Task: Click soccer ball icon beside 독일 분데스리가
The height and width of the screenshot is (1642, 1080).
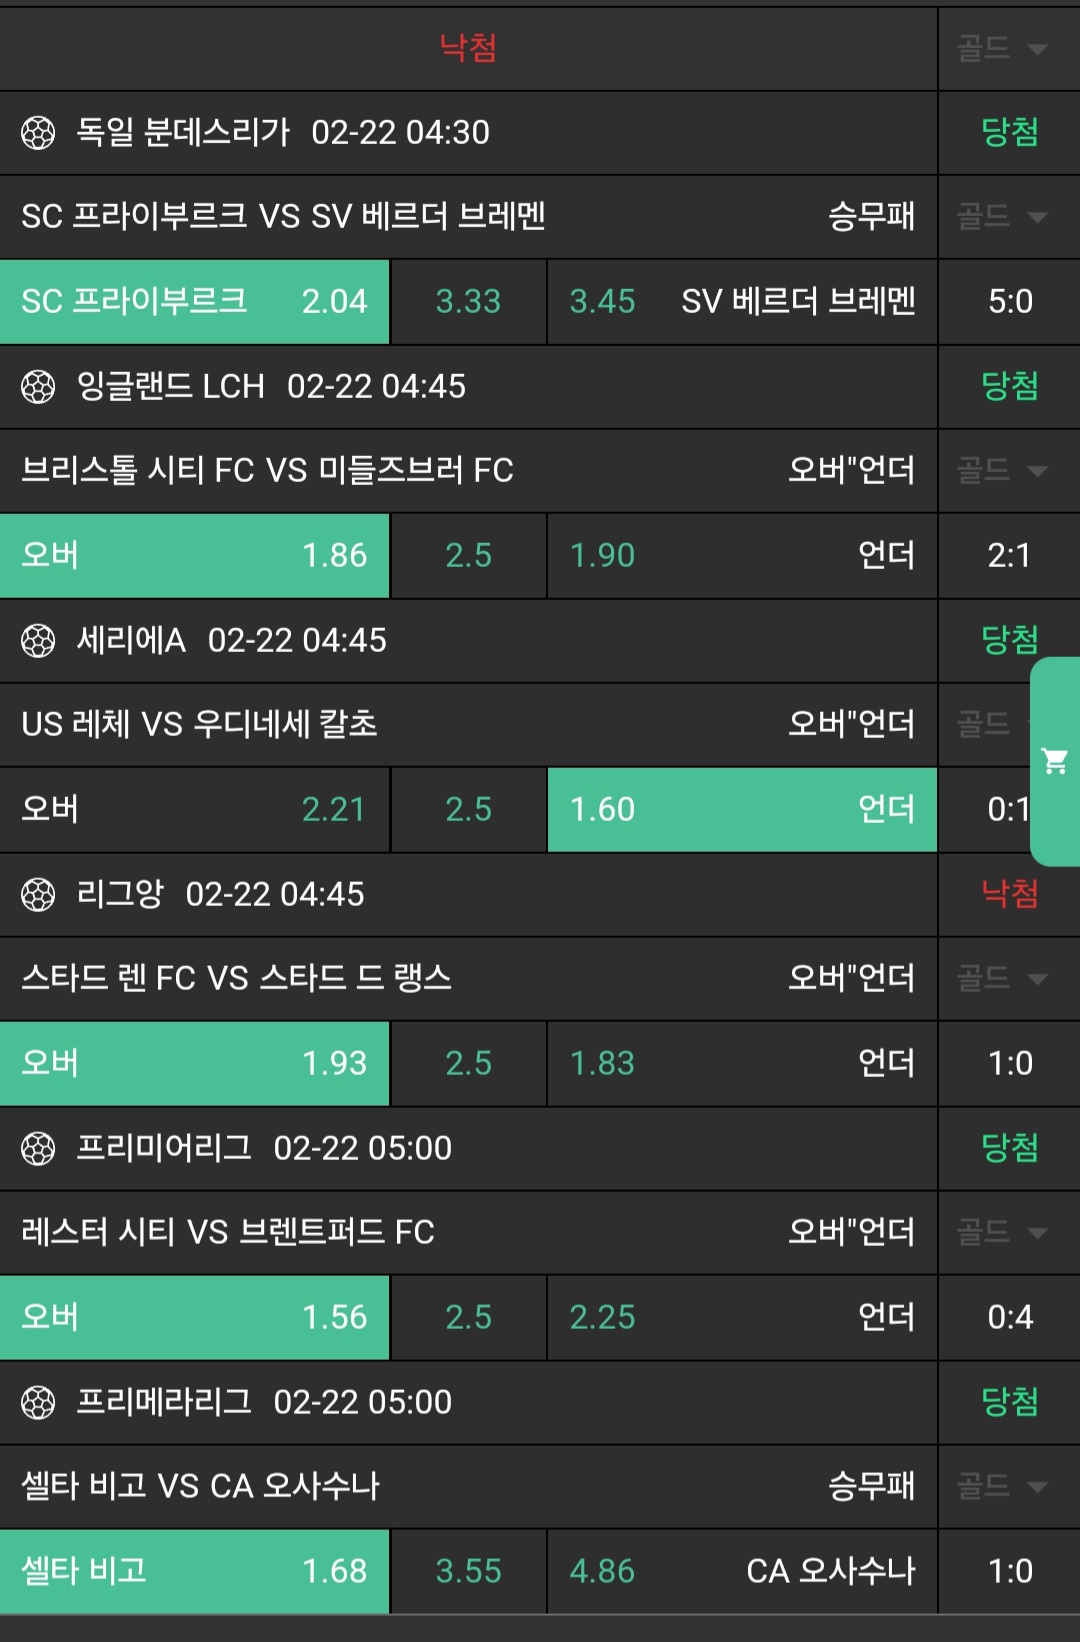Action: [38, 133]
